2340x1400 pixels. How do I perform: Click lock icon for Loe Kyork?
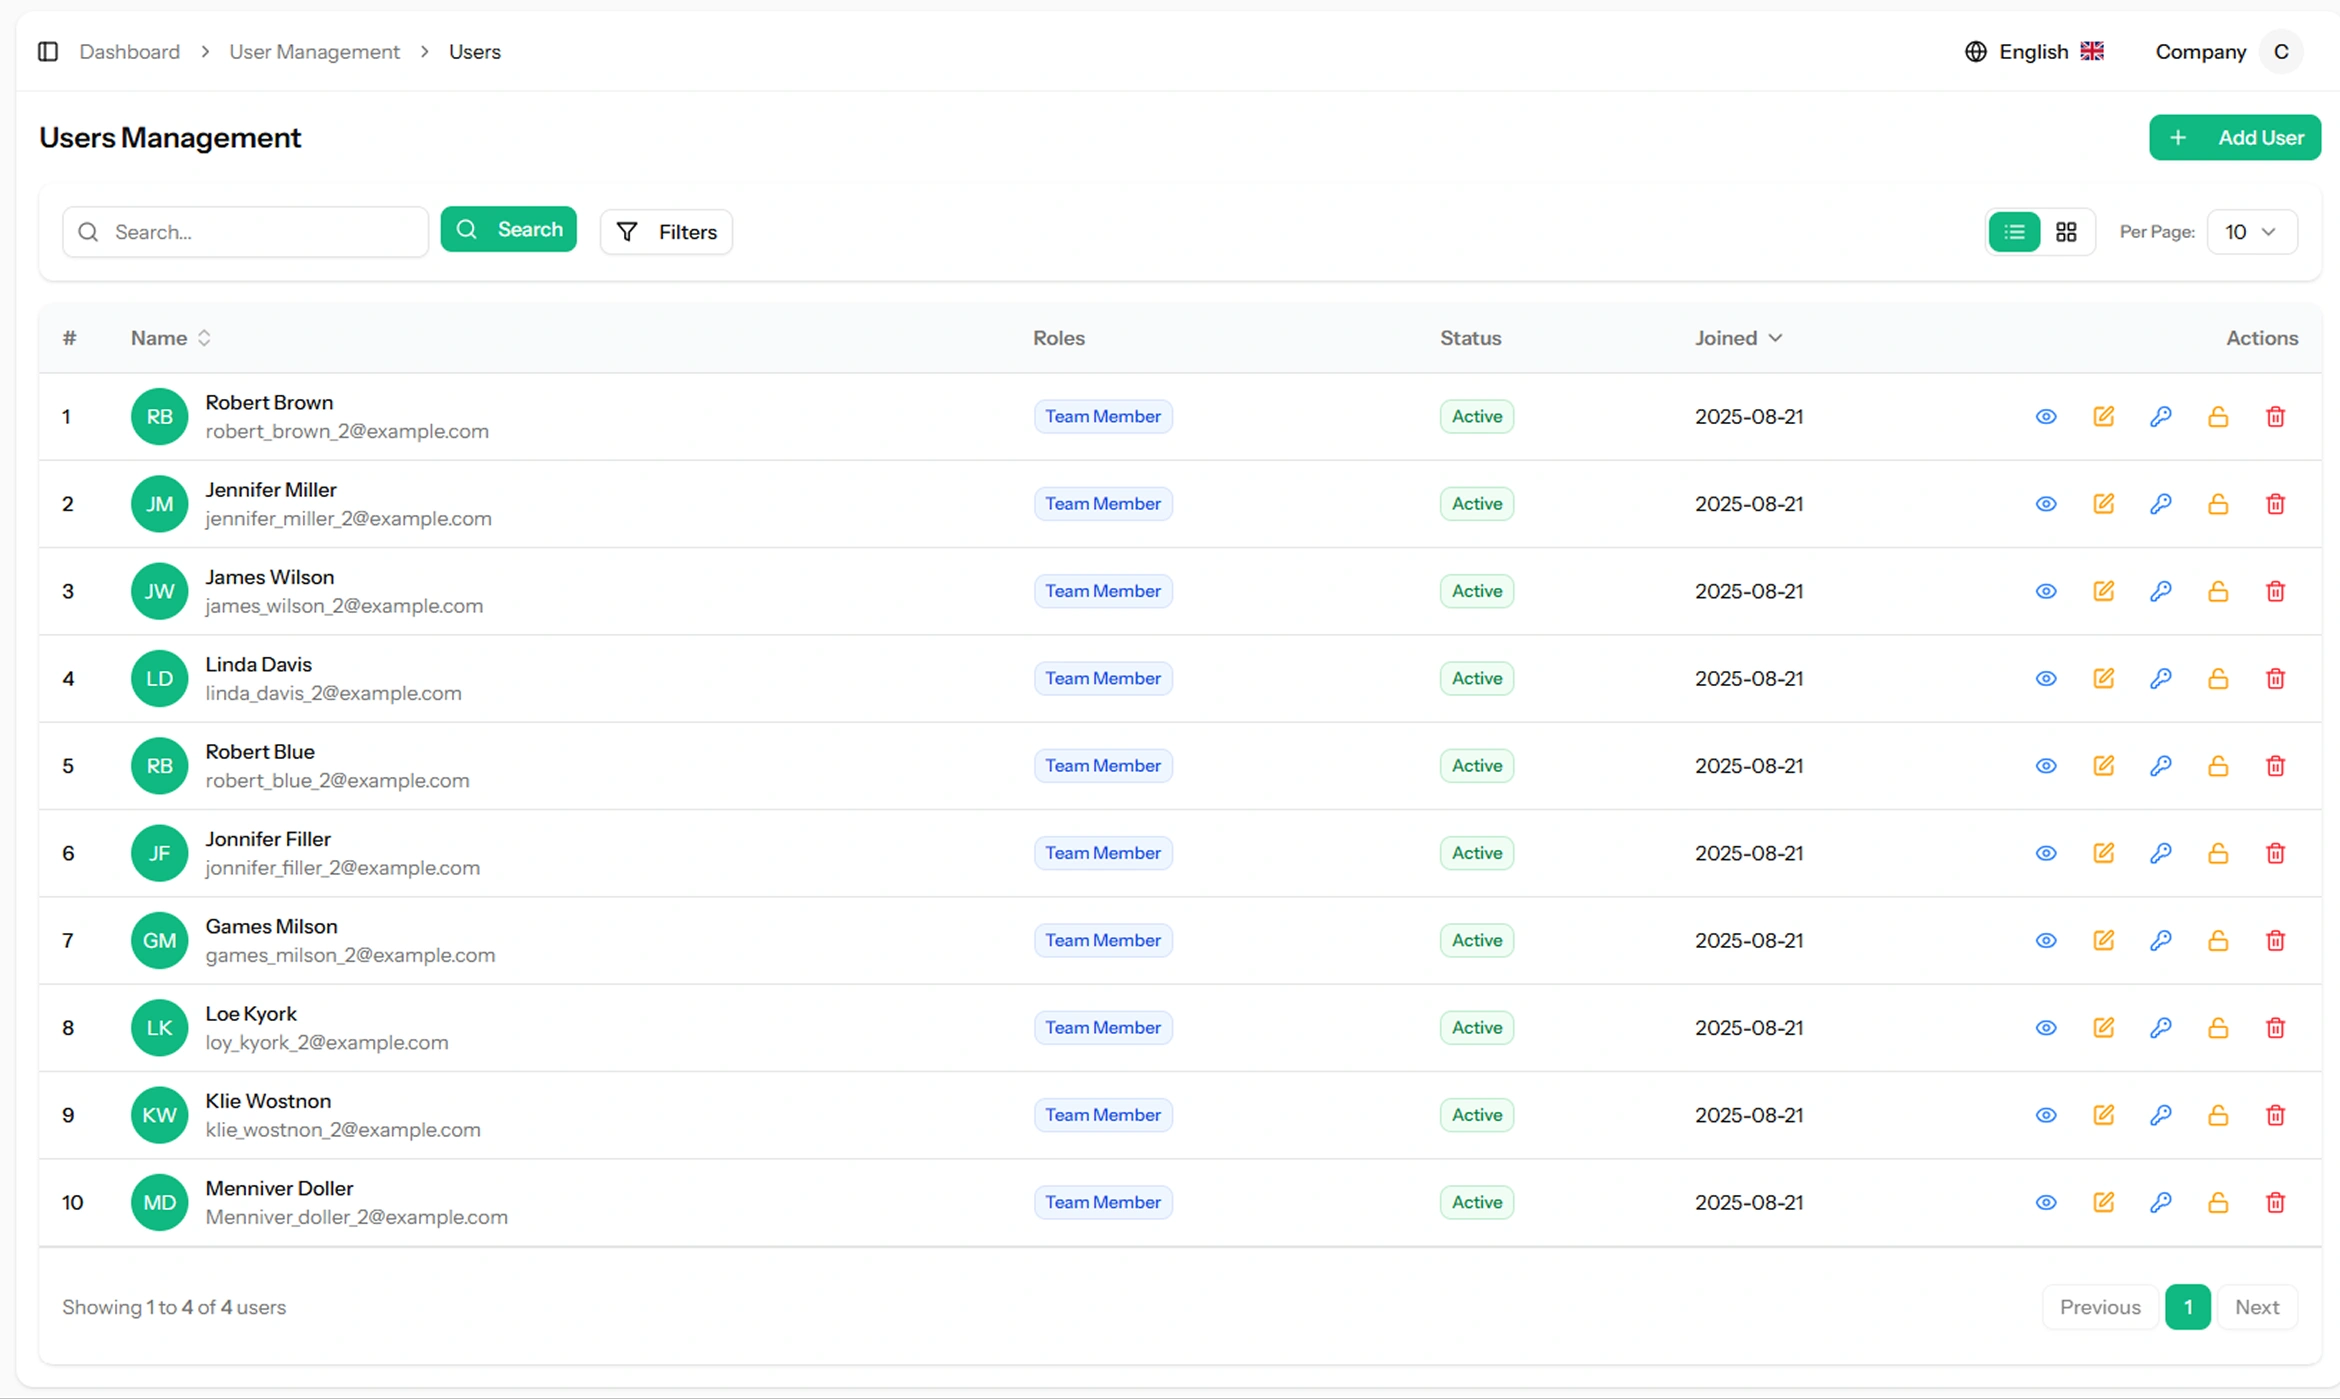pyautogui.click(x=2218, y=1028)
